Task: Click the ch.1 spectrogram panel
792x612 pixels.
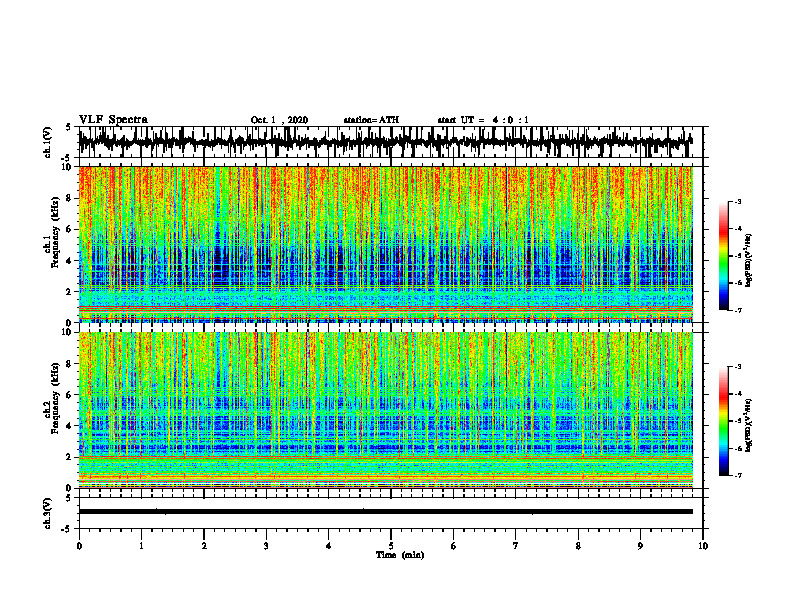Action: (385, 244)
